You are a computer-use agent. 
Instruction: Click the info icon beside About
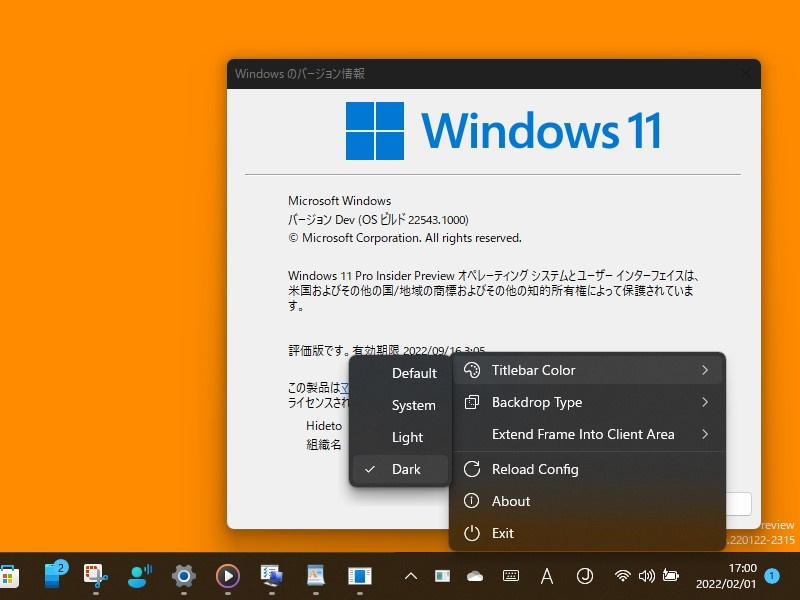coord(473,501)
